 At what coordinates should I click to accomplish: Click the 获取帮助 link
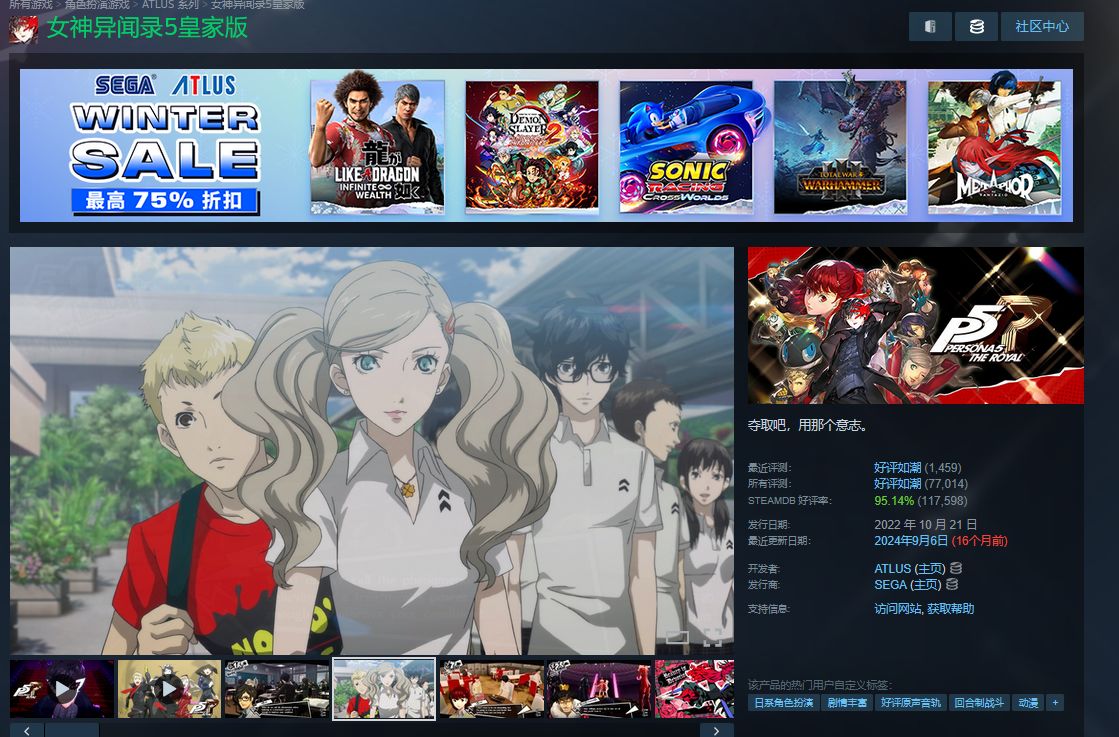pyautogui.click(x=951, y=609)
